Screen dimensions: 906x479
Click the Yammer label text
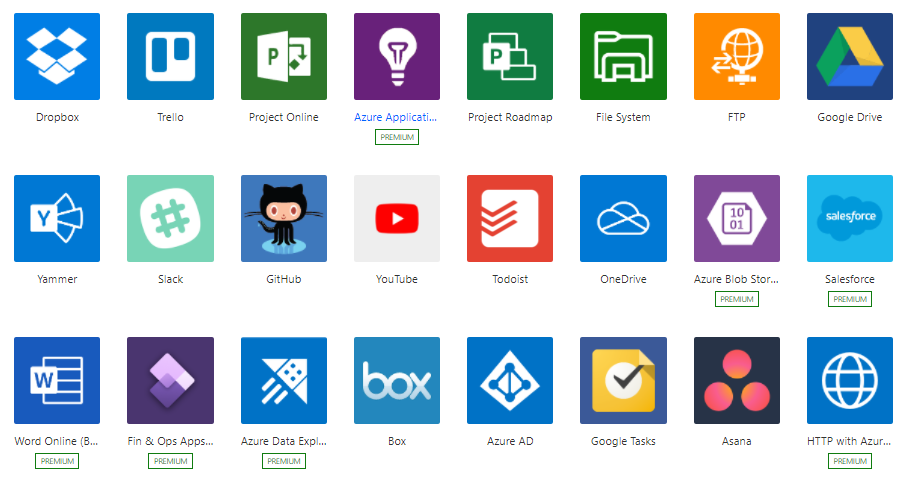[57, 279]
